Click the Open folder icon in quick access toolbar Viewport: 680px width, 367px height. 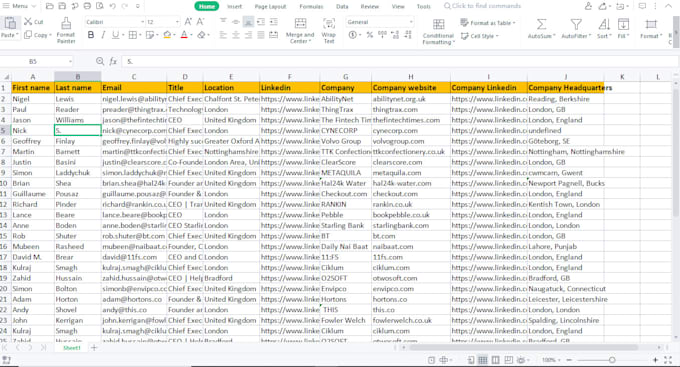tap(49, 6)
